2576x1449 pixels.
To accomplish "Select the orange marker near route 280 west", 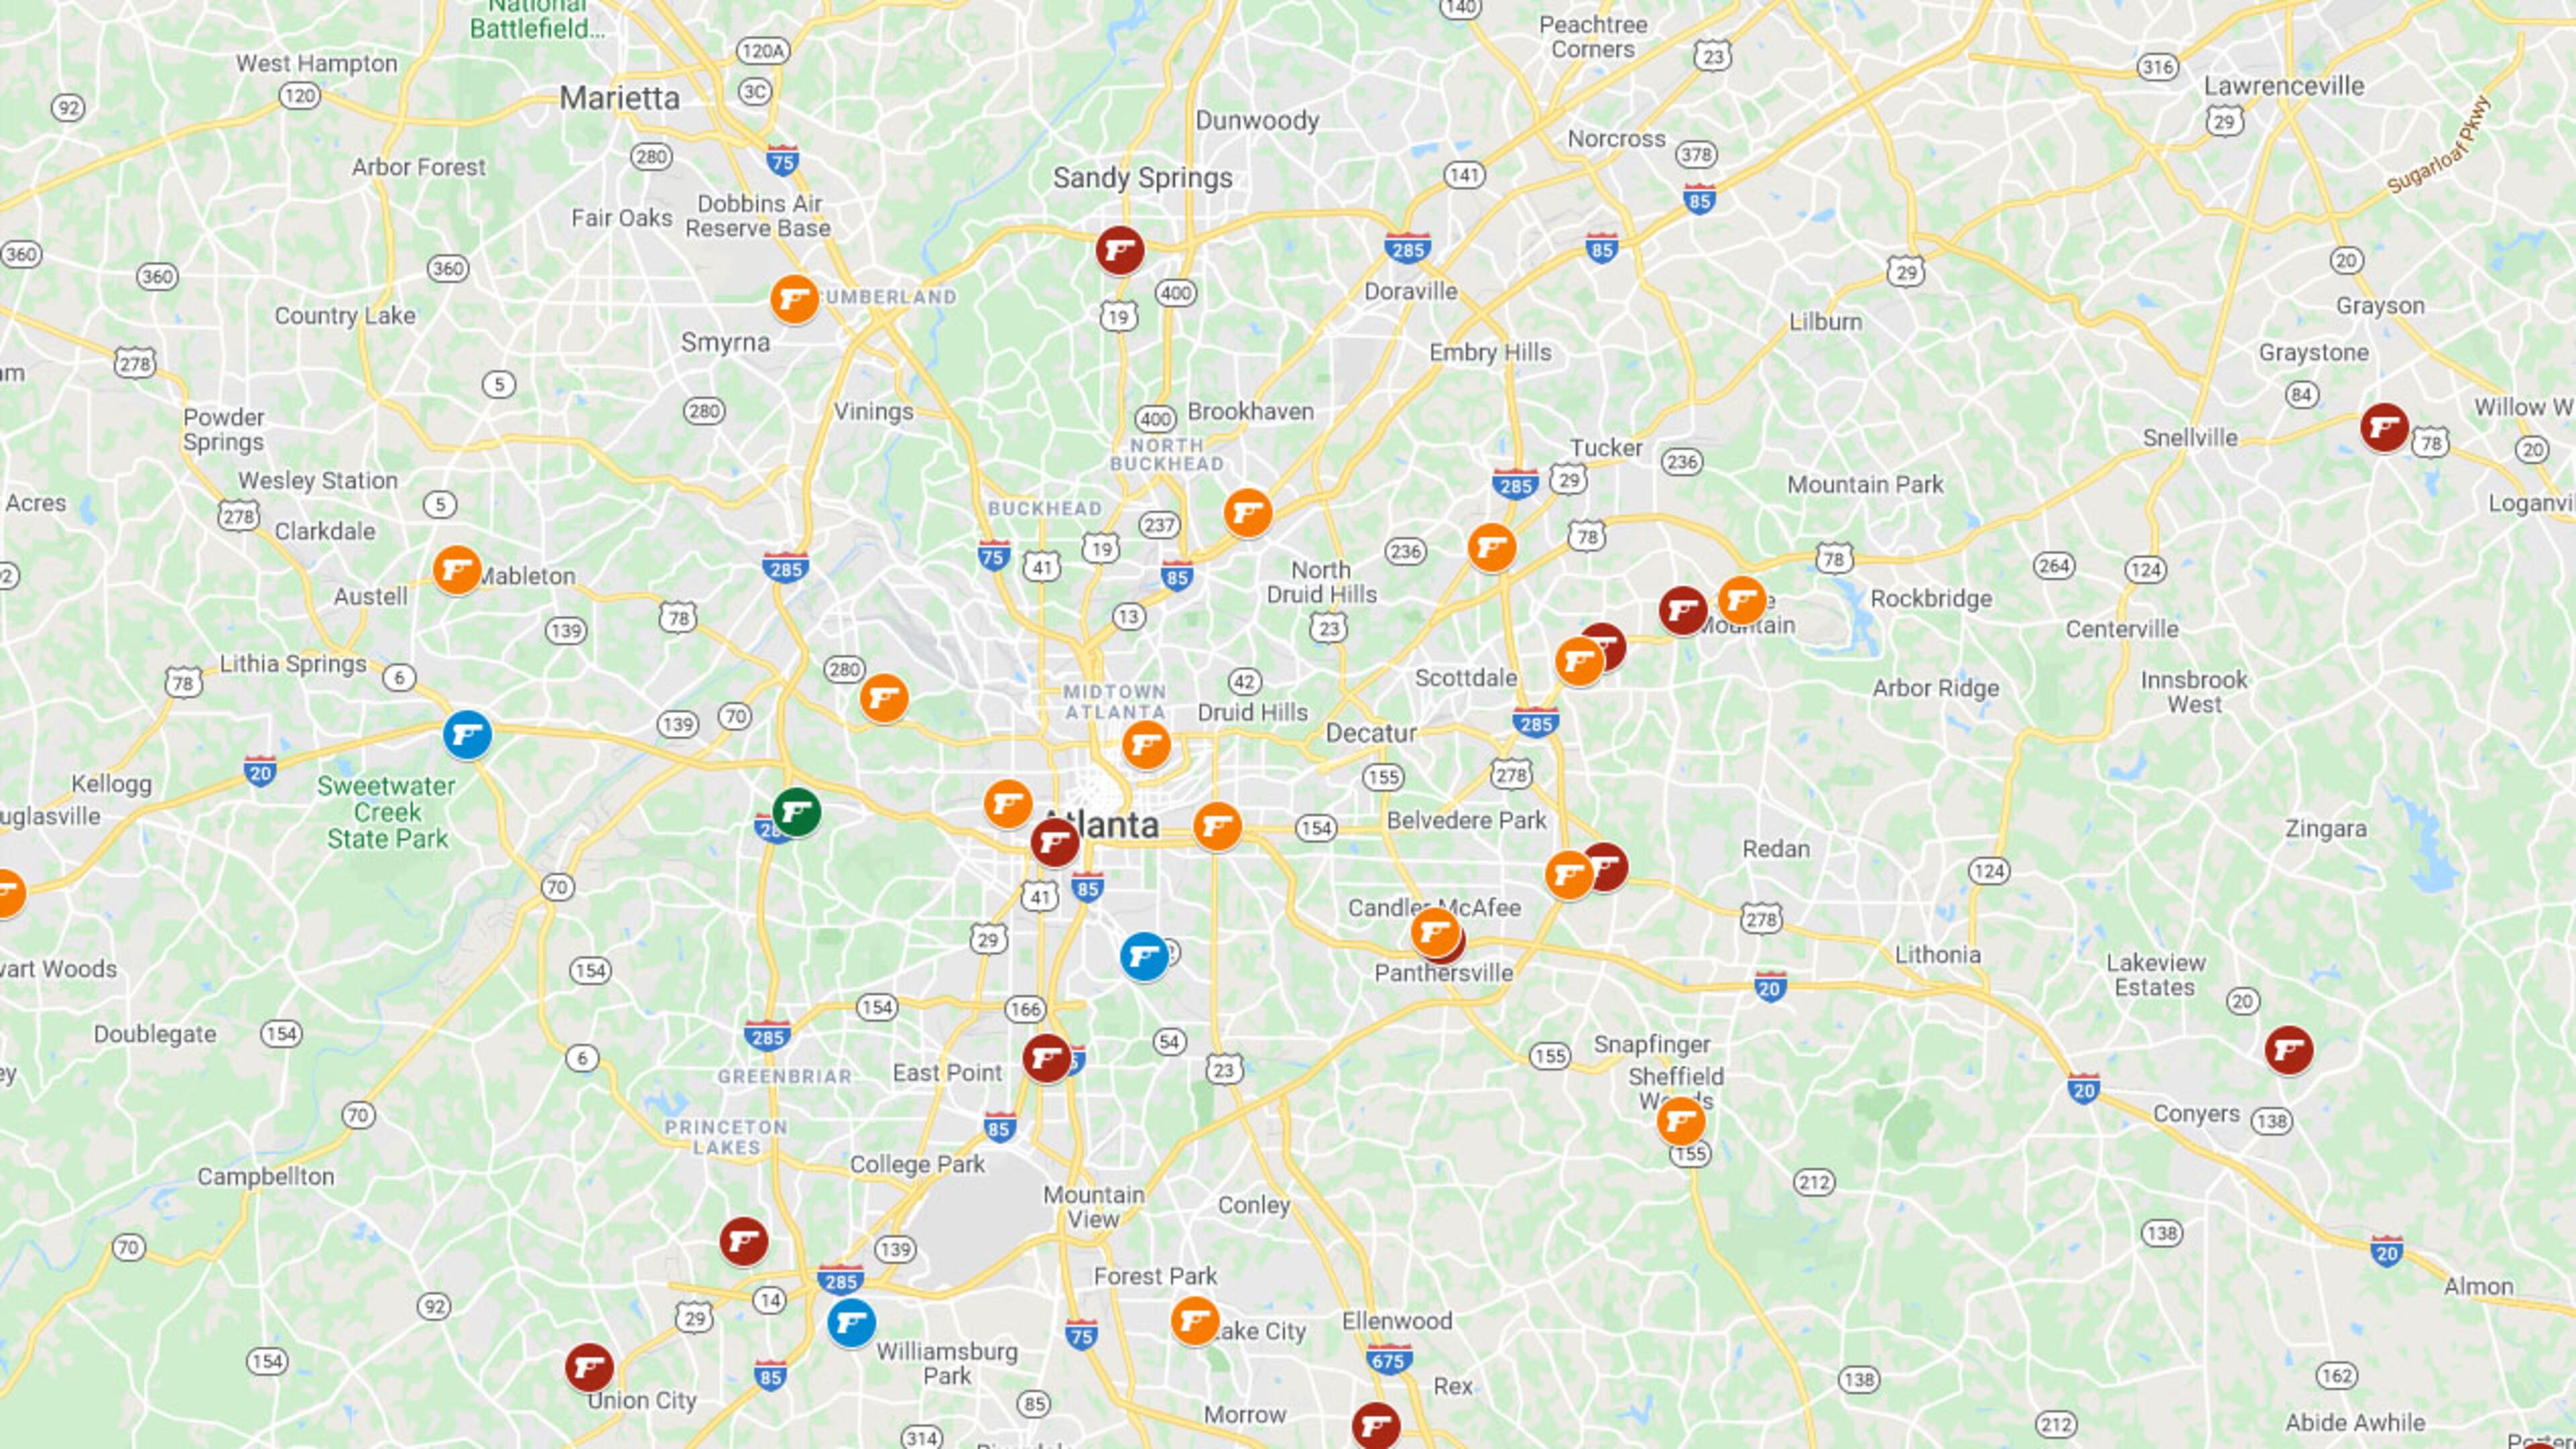I will point(884,698).
